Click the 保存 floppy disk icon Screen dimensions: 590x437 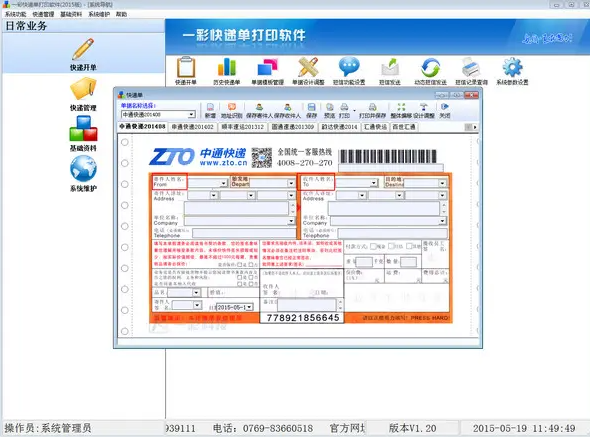click(312, 111)
